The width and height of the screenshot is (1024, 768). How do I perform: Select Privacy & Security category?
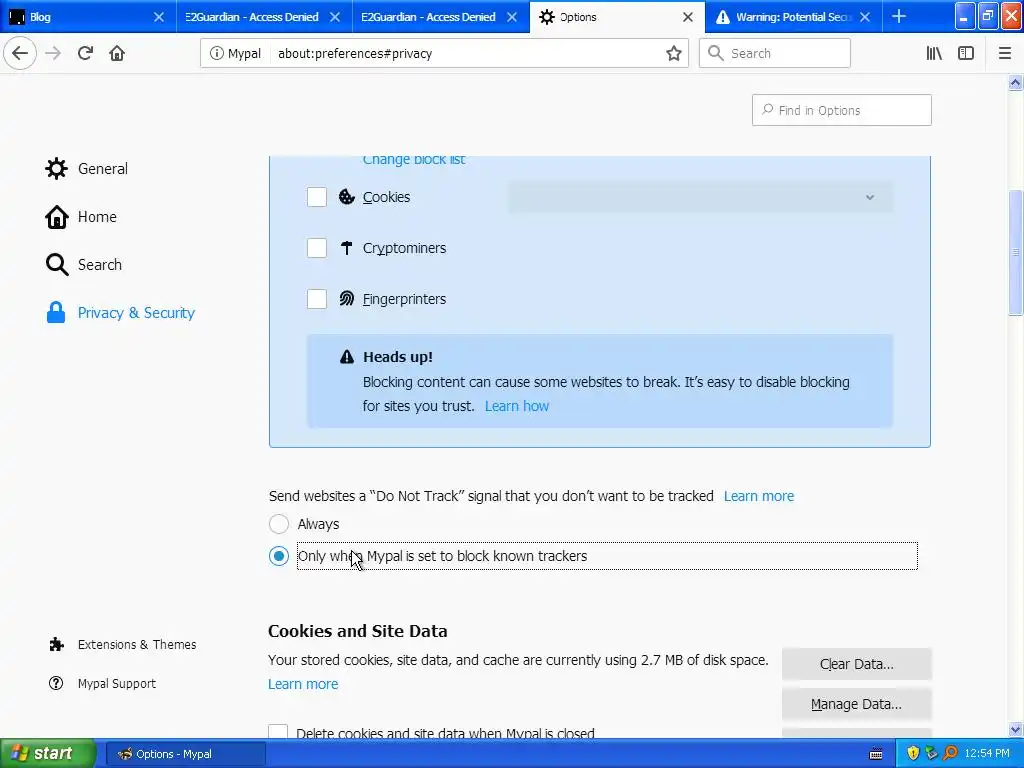click(x=120, y=313)
